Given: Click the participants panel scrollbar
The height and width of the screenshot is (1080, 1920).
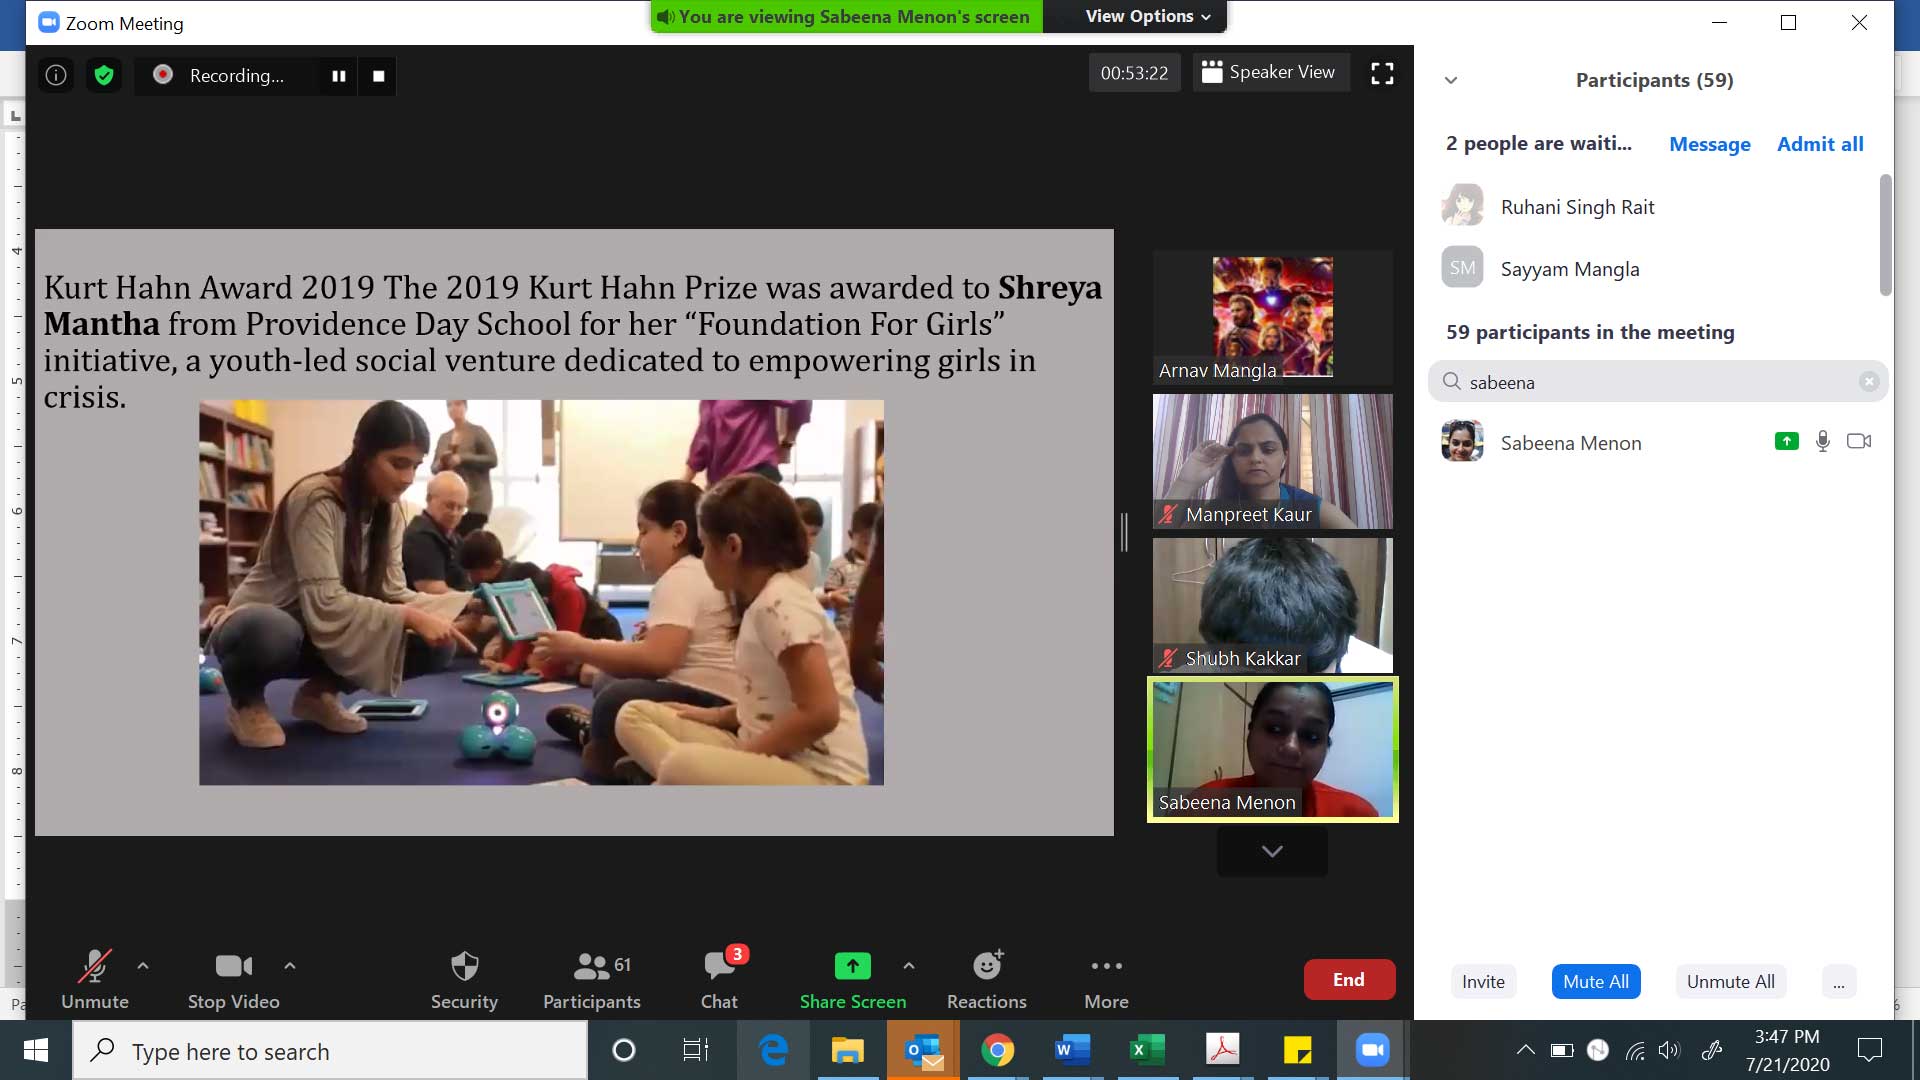Looking at the screenshot, I should (x=1886, y=235).
